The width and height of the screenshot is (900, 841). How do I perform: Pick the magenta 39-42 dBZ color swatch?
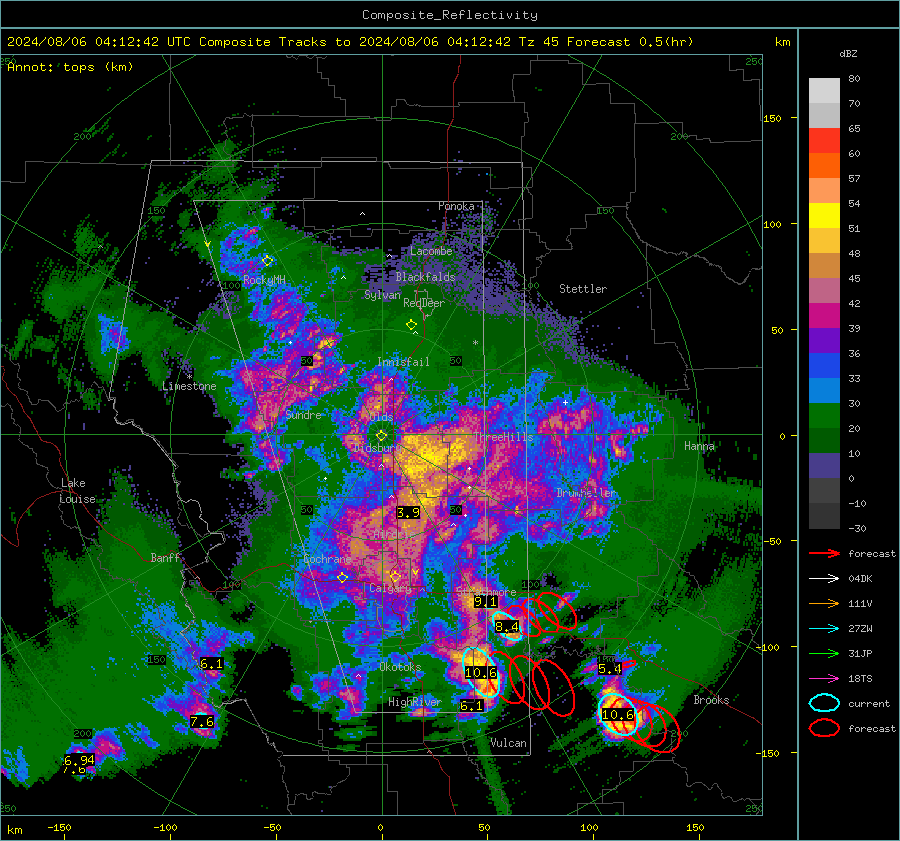click(x=824, y=316)
